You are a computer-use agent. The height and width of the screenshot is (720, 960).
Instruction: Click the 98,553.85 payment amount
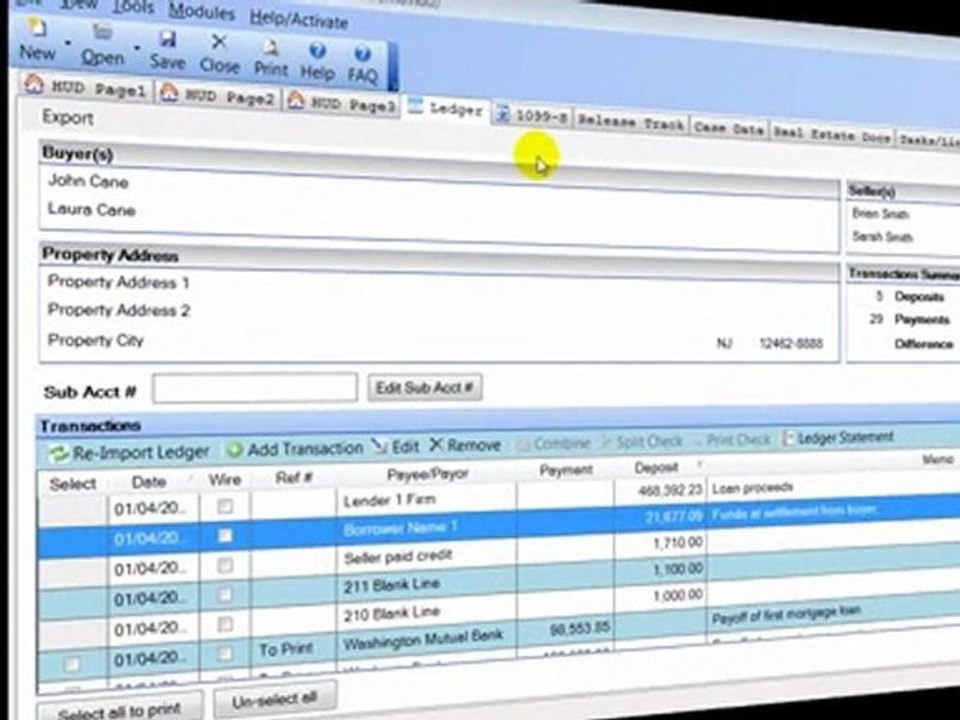tap(579, 628)
